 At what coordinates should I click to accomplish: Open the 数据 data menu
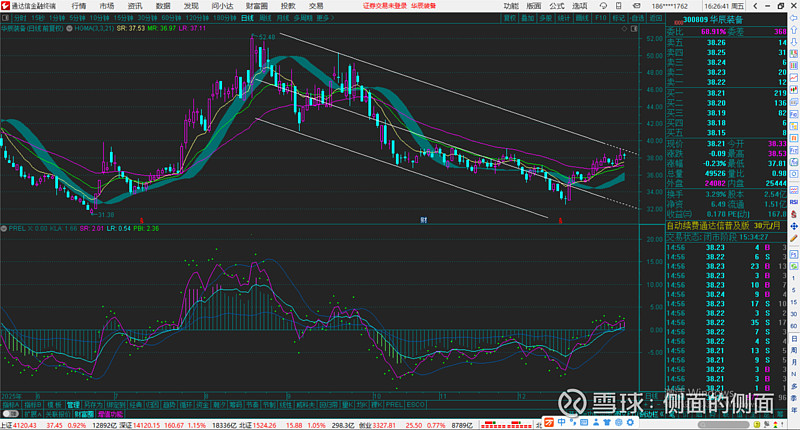[163, 6]
